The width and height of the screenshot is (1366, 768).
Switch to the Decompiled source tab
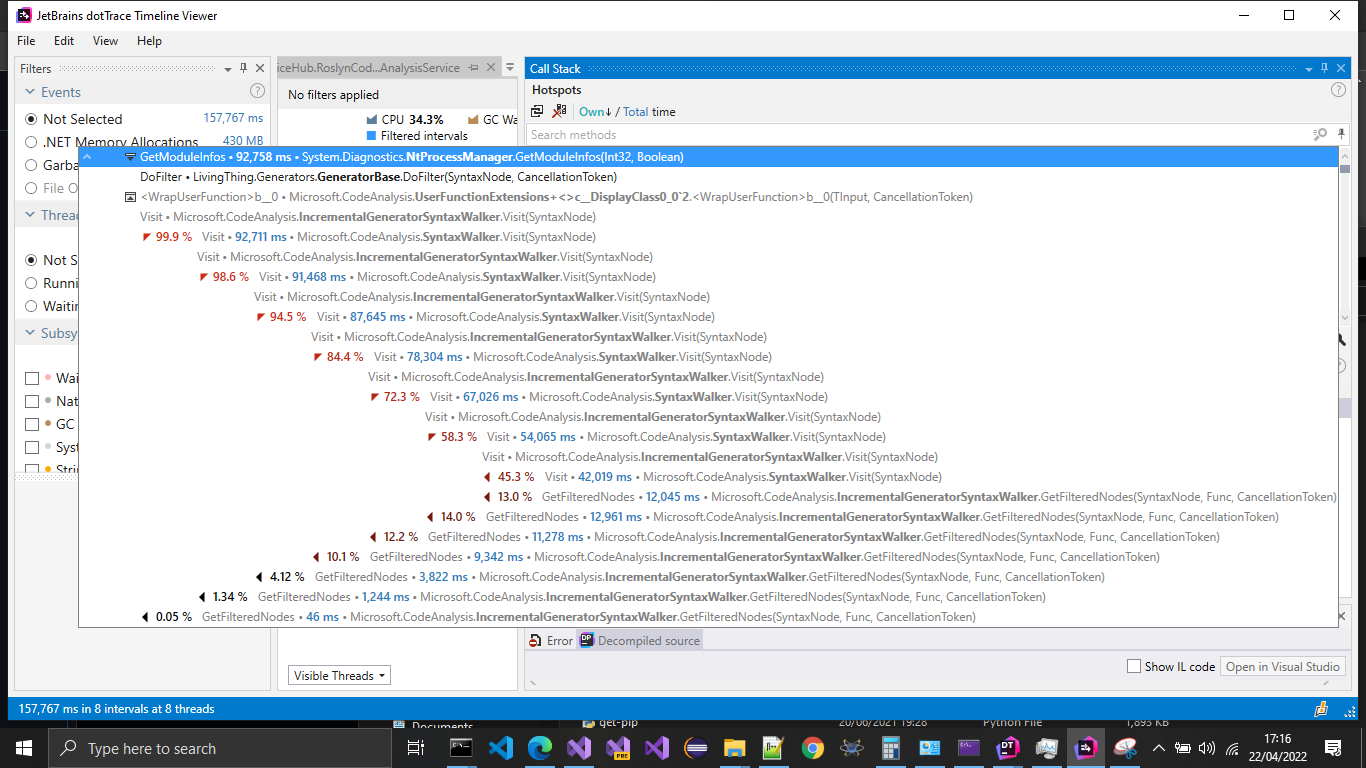pyautogui.click(x=640, y=641)
